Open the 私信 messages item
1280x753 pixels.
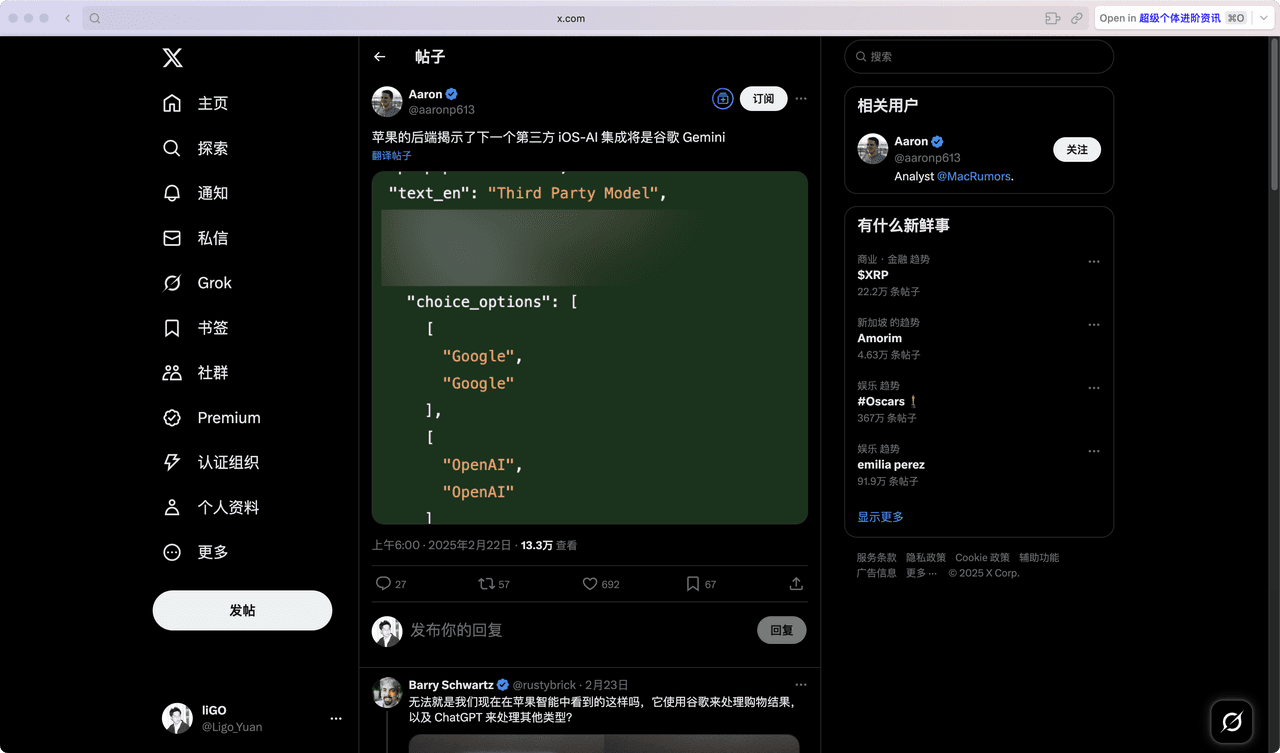(x=196, y=238)
